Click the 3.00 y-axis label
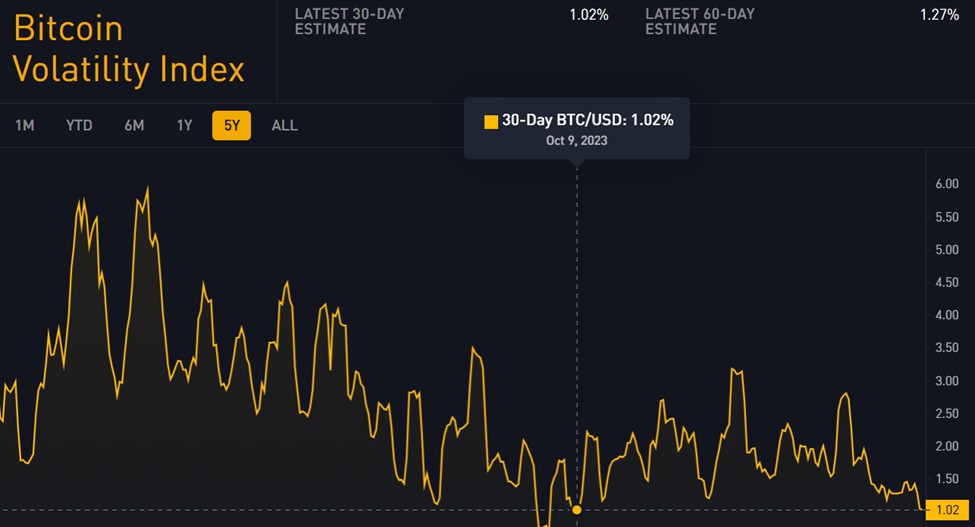Image resolution: width=975 pixels, height=527 pixels. coord(947,381)
